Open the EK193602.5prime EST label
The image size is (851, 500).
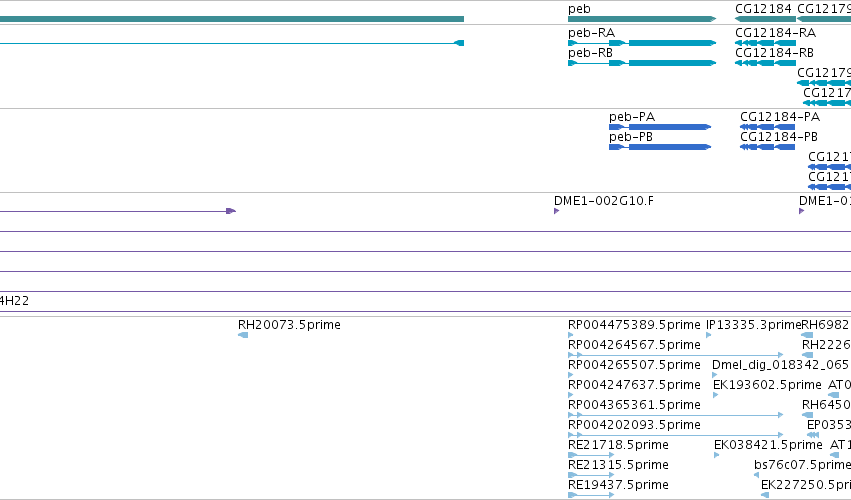point(767,385)
